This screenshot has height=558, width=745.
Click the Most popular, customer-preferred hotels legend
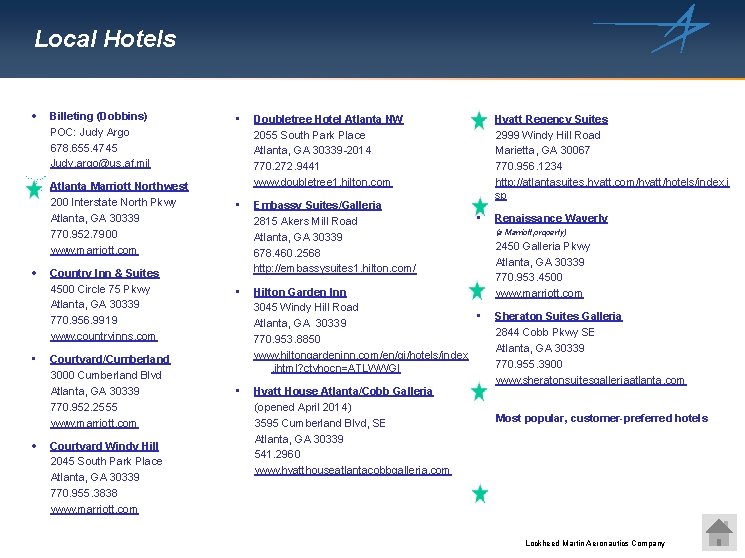602,419
